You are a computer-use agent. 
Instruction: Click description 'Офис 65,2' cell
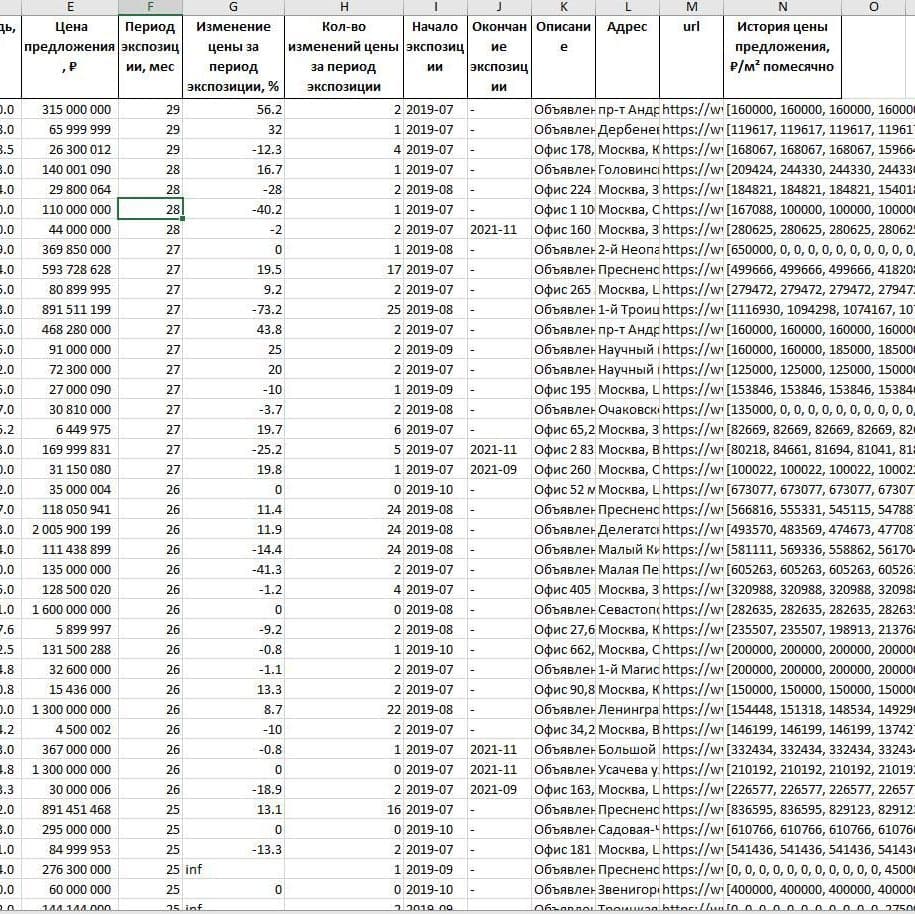pyautogui.click(x=564, y=430)
